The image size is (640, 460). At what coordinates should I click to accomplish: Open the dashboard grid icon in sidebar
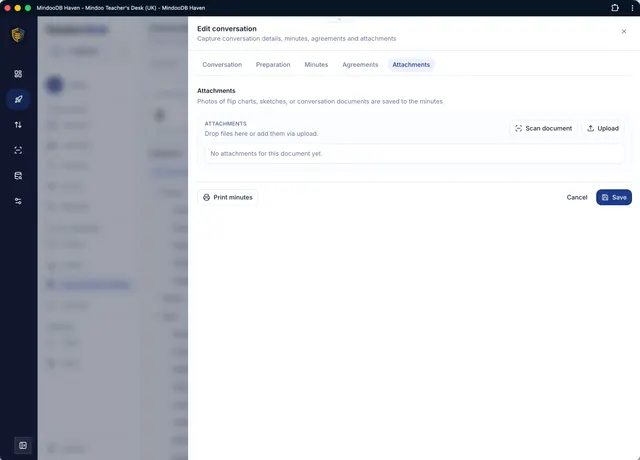pyautogui.click(x=18, y=74)
